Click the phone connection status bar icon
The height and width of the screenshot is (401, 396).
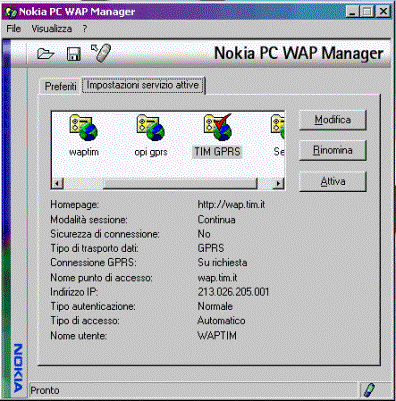[369, 389]
